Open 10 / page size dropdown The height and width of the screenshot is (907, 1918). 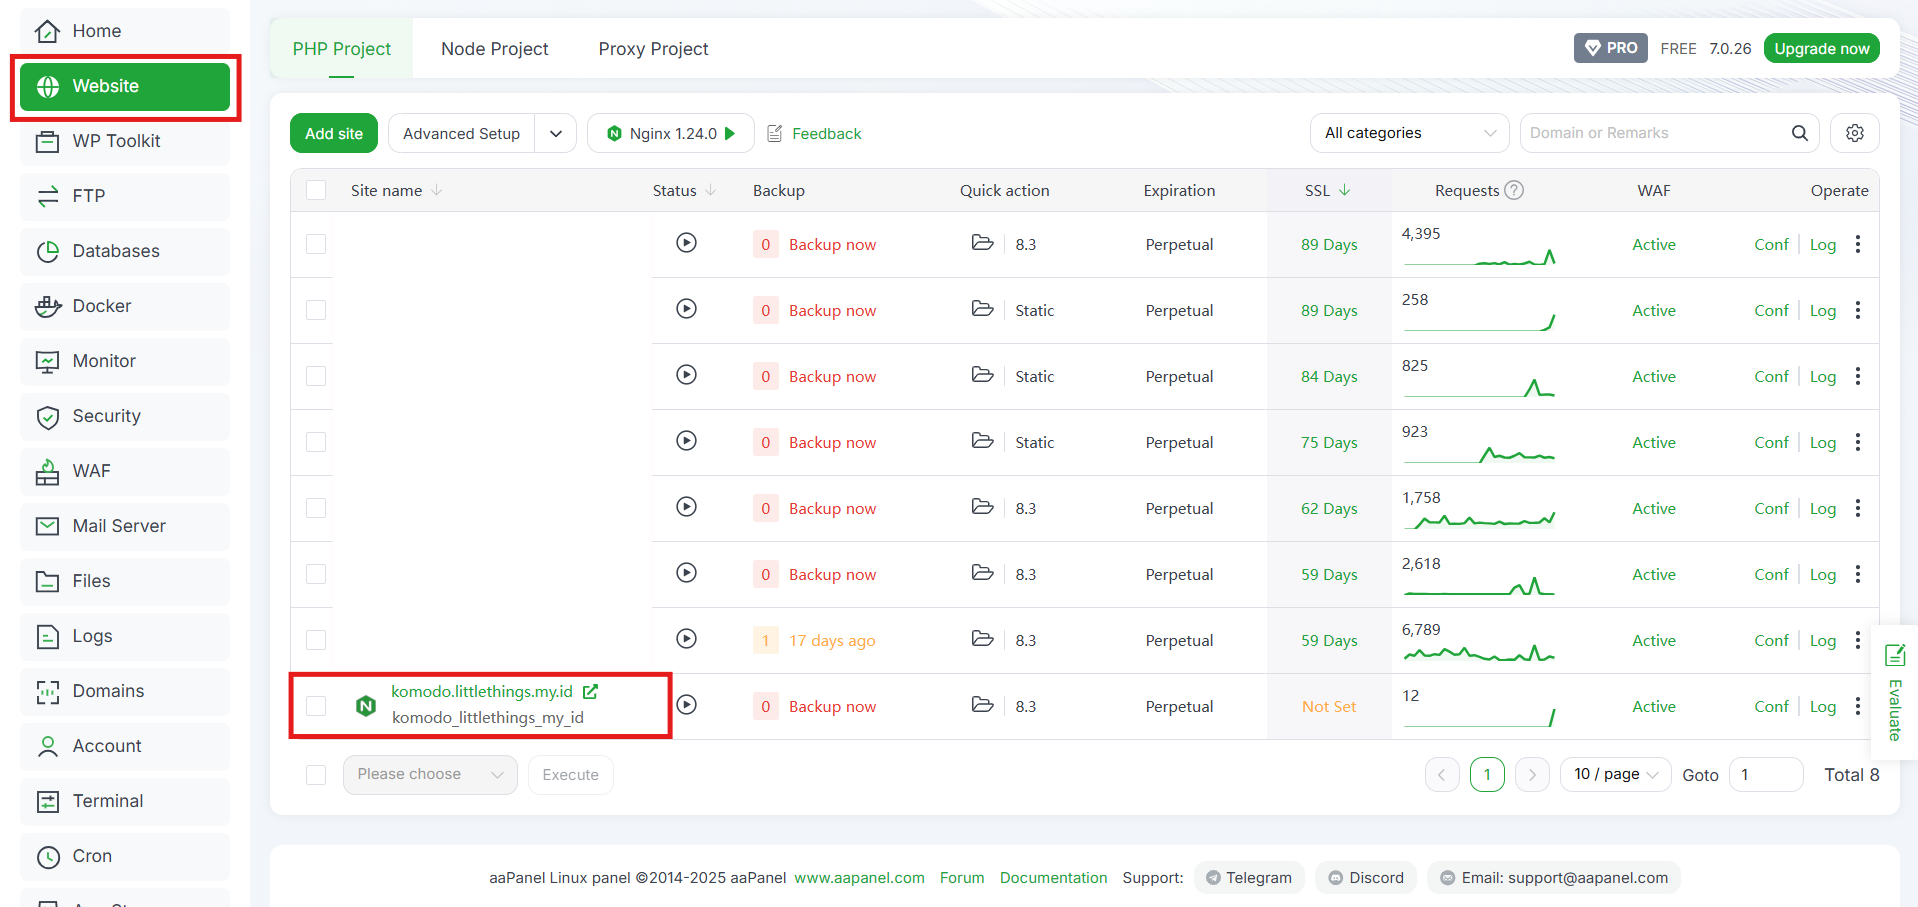pyautogui.click(x=1615, y=774)
